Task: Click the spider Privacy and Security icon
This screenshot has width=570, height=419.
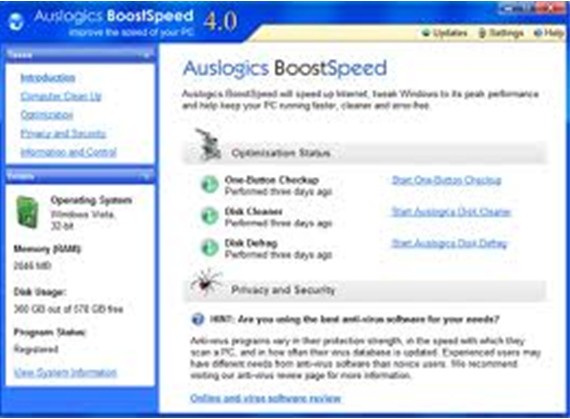Action: [206, 282]
